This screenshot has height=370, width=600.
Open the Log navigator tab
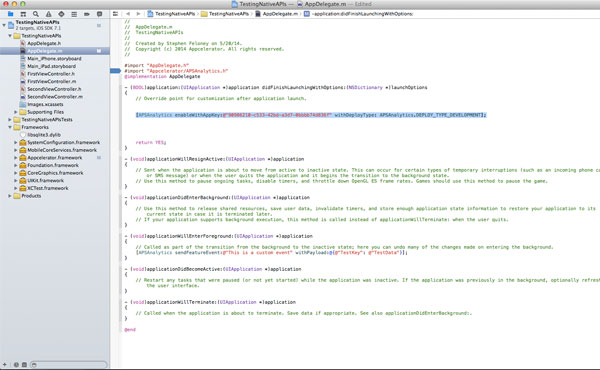pos(99,14)
